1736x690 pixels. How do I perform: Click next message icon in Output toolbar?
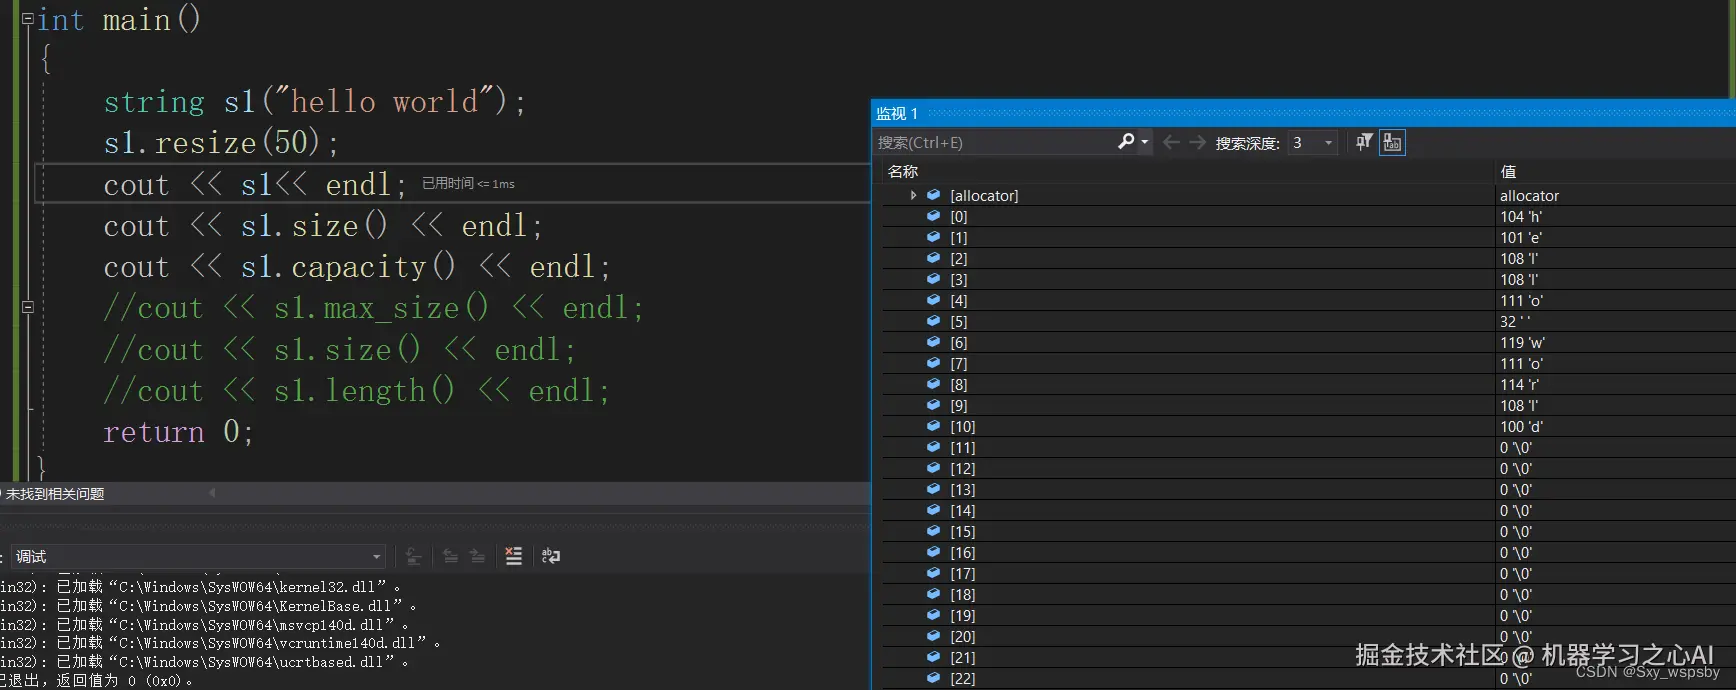click(478, 556)
